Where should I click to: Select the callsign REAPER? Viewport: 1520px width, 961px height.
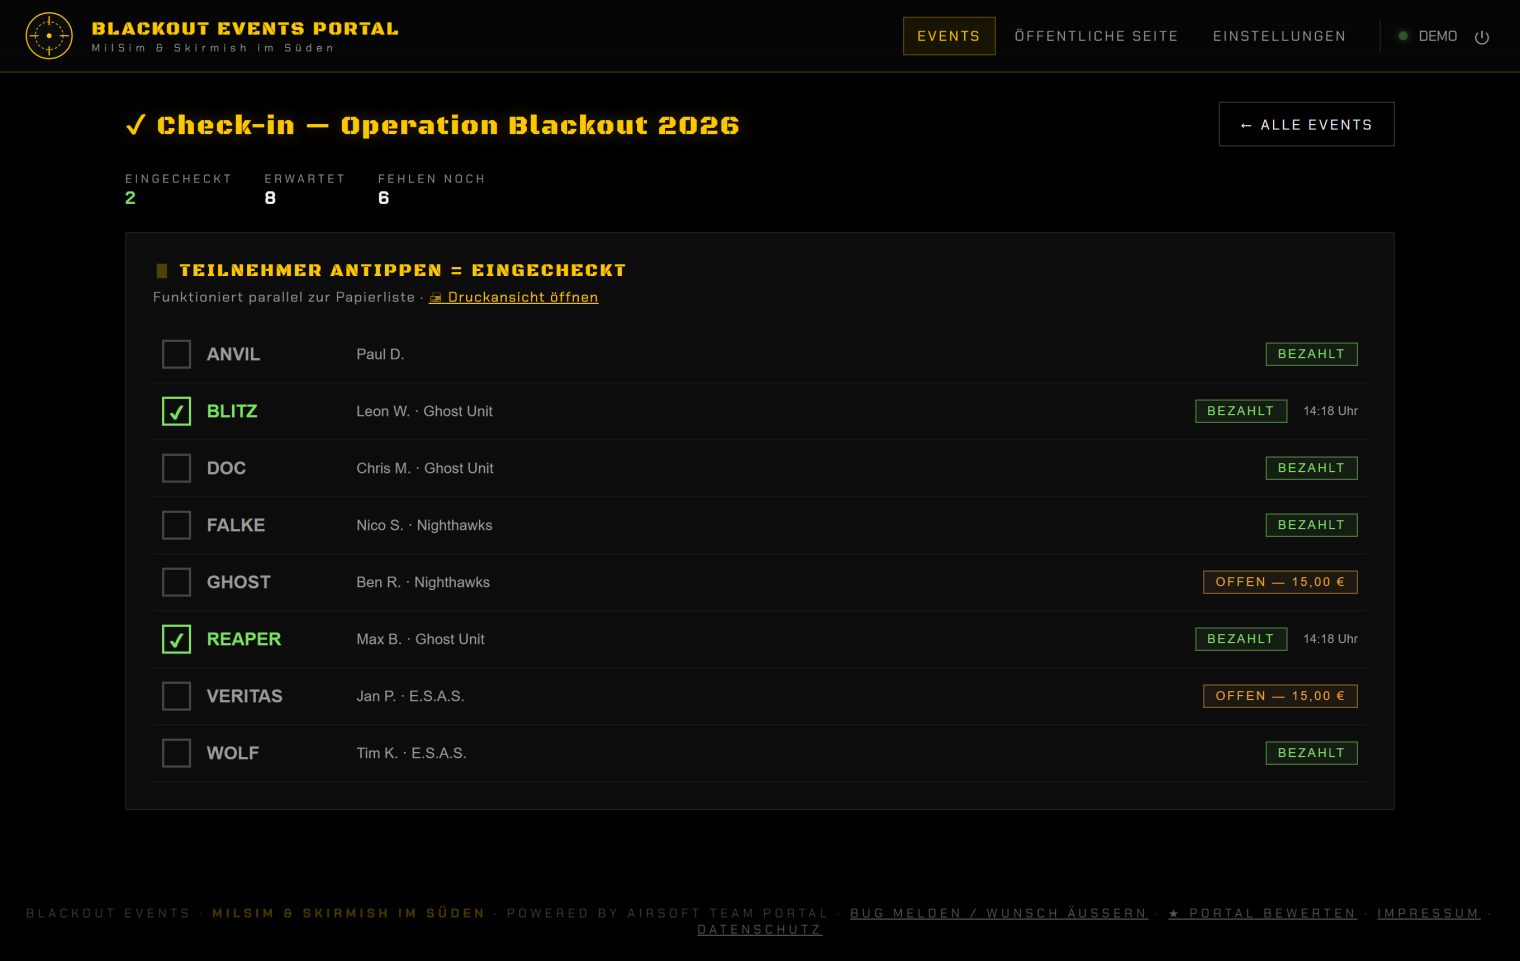(x=244, y=639)
